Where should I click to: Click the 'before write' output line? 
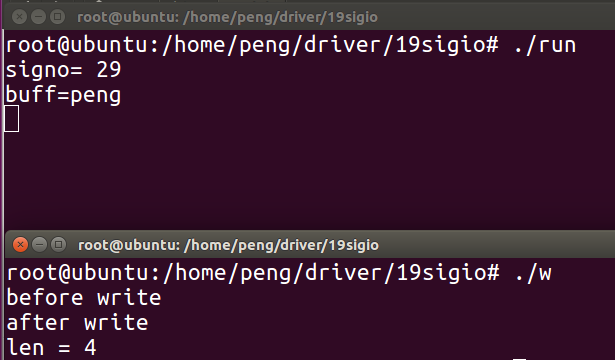point(84,298)
